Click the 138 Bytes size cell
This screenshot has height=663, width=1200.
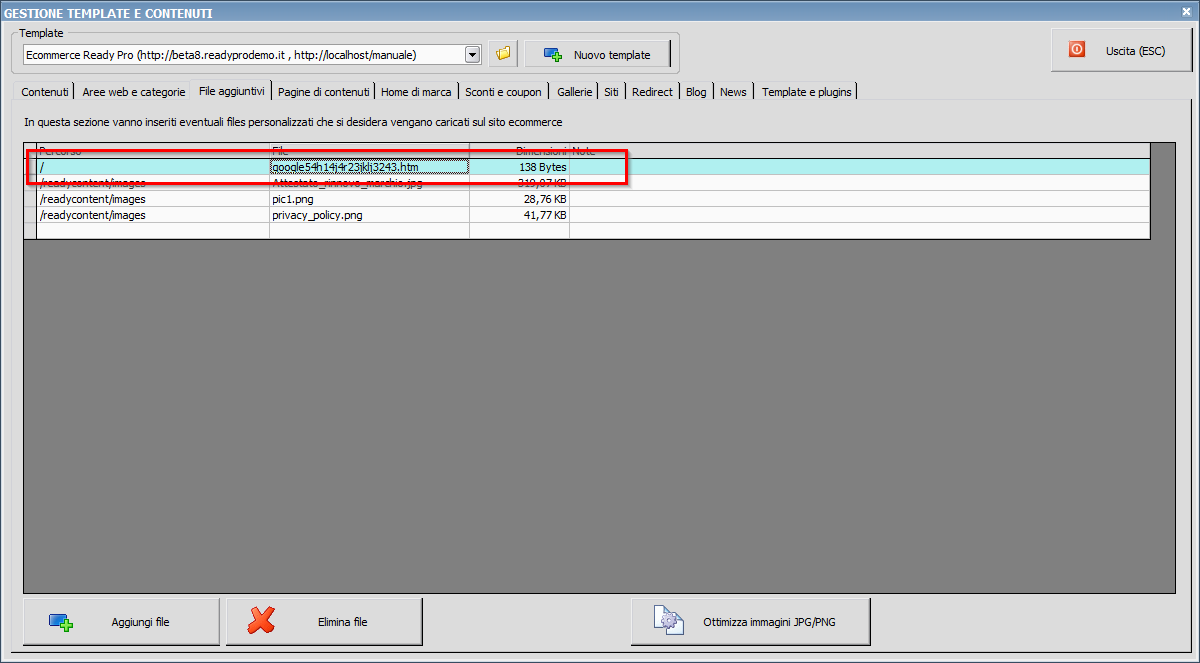pos(519,167)
